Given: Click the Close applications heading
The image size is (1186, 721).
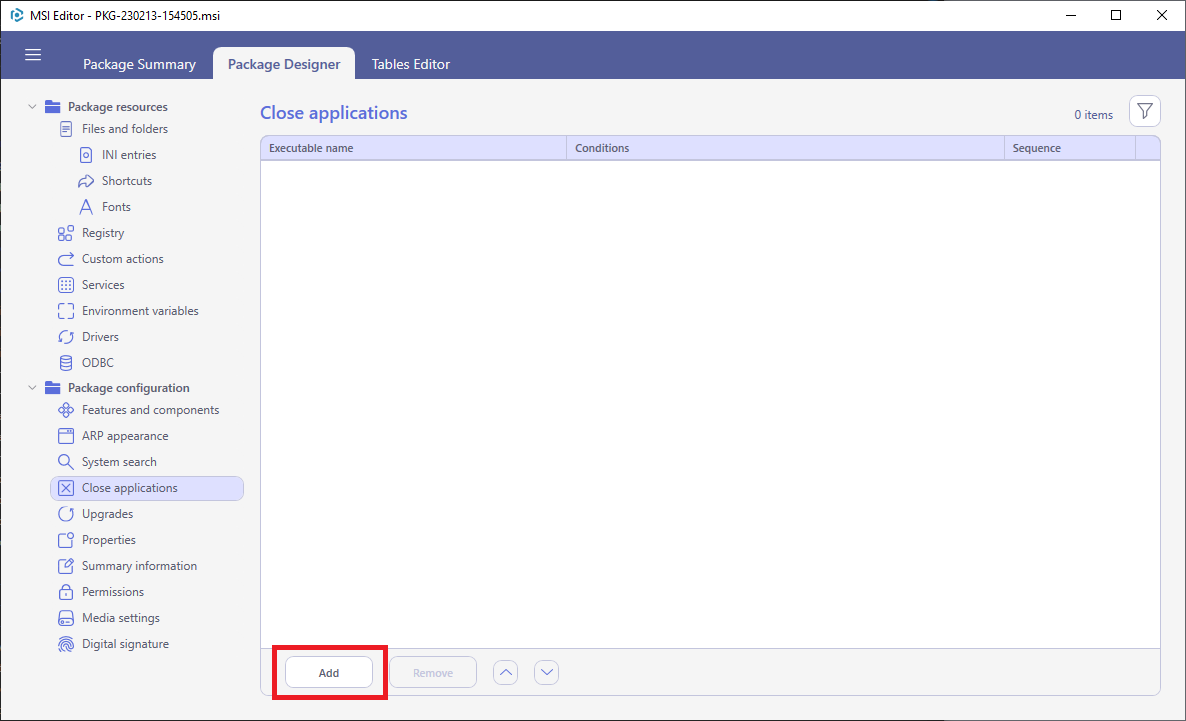Looking at the screenshot, I should (334, 113).
